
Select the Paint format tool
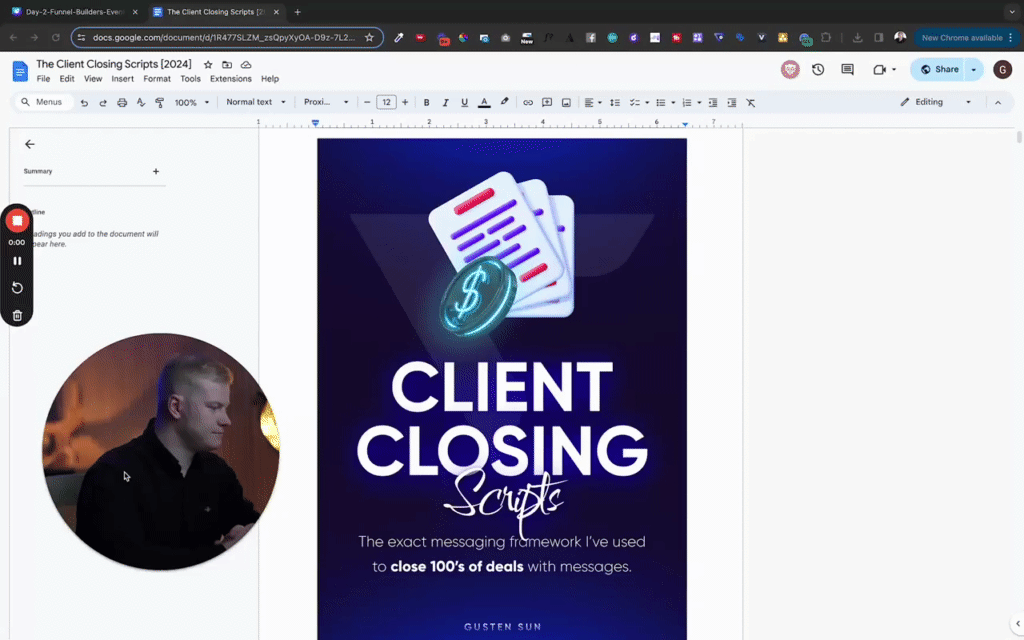pos(159,102)
